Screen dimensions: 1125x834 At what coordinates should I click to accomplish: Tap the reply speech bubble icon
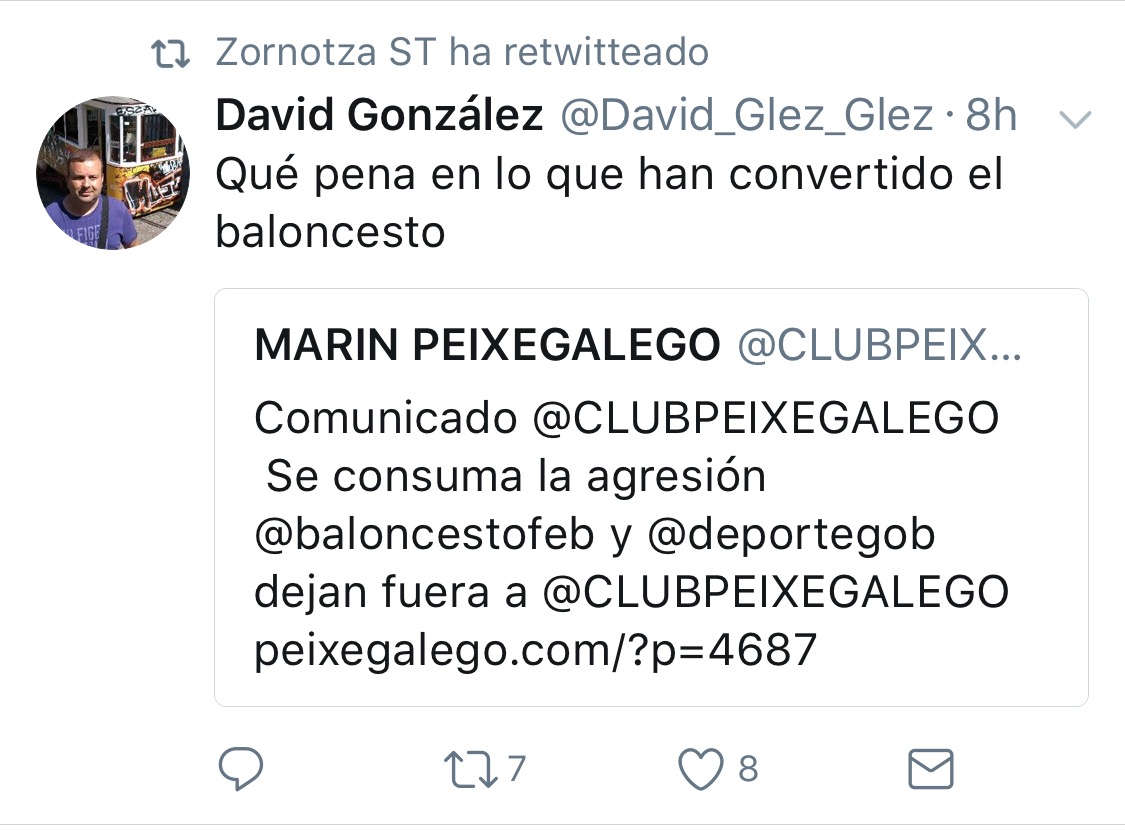pos(240,769)
